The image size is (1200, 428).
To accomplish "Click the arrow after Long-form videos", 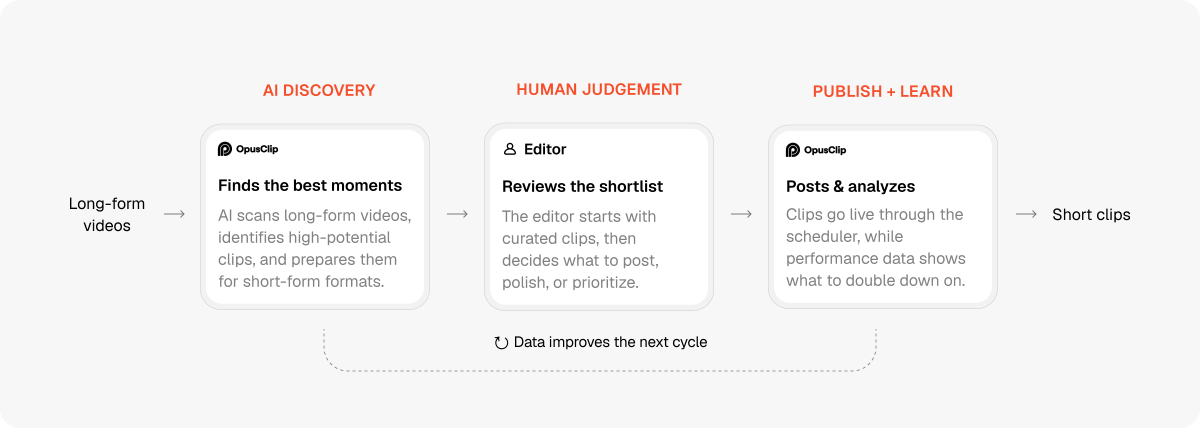I will (174, 214).
